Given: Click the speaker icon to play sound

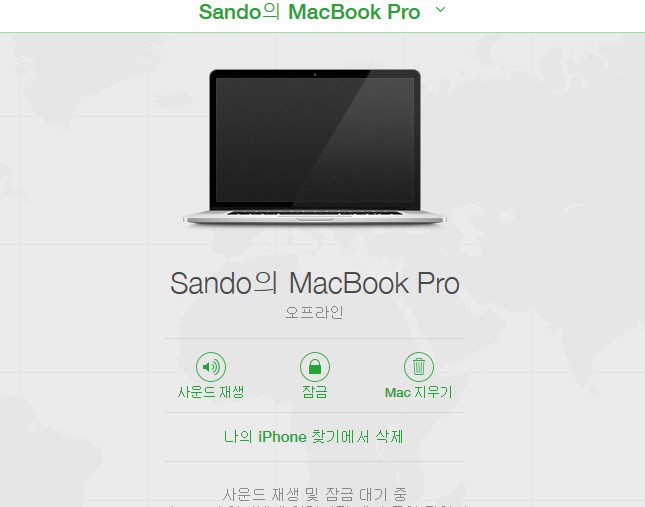Looking at the screenshot, I should click(x=211, y=366).
